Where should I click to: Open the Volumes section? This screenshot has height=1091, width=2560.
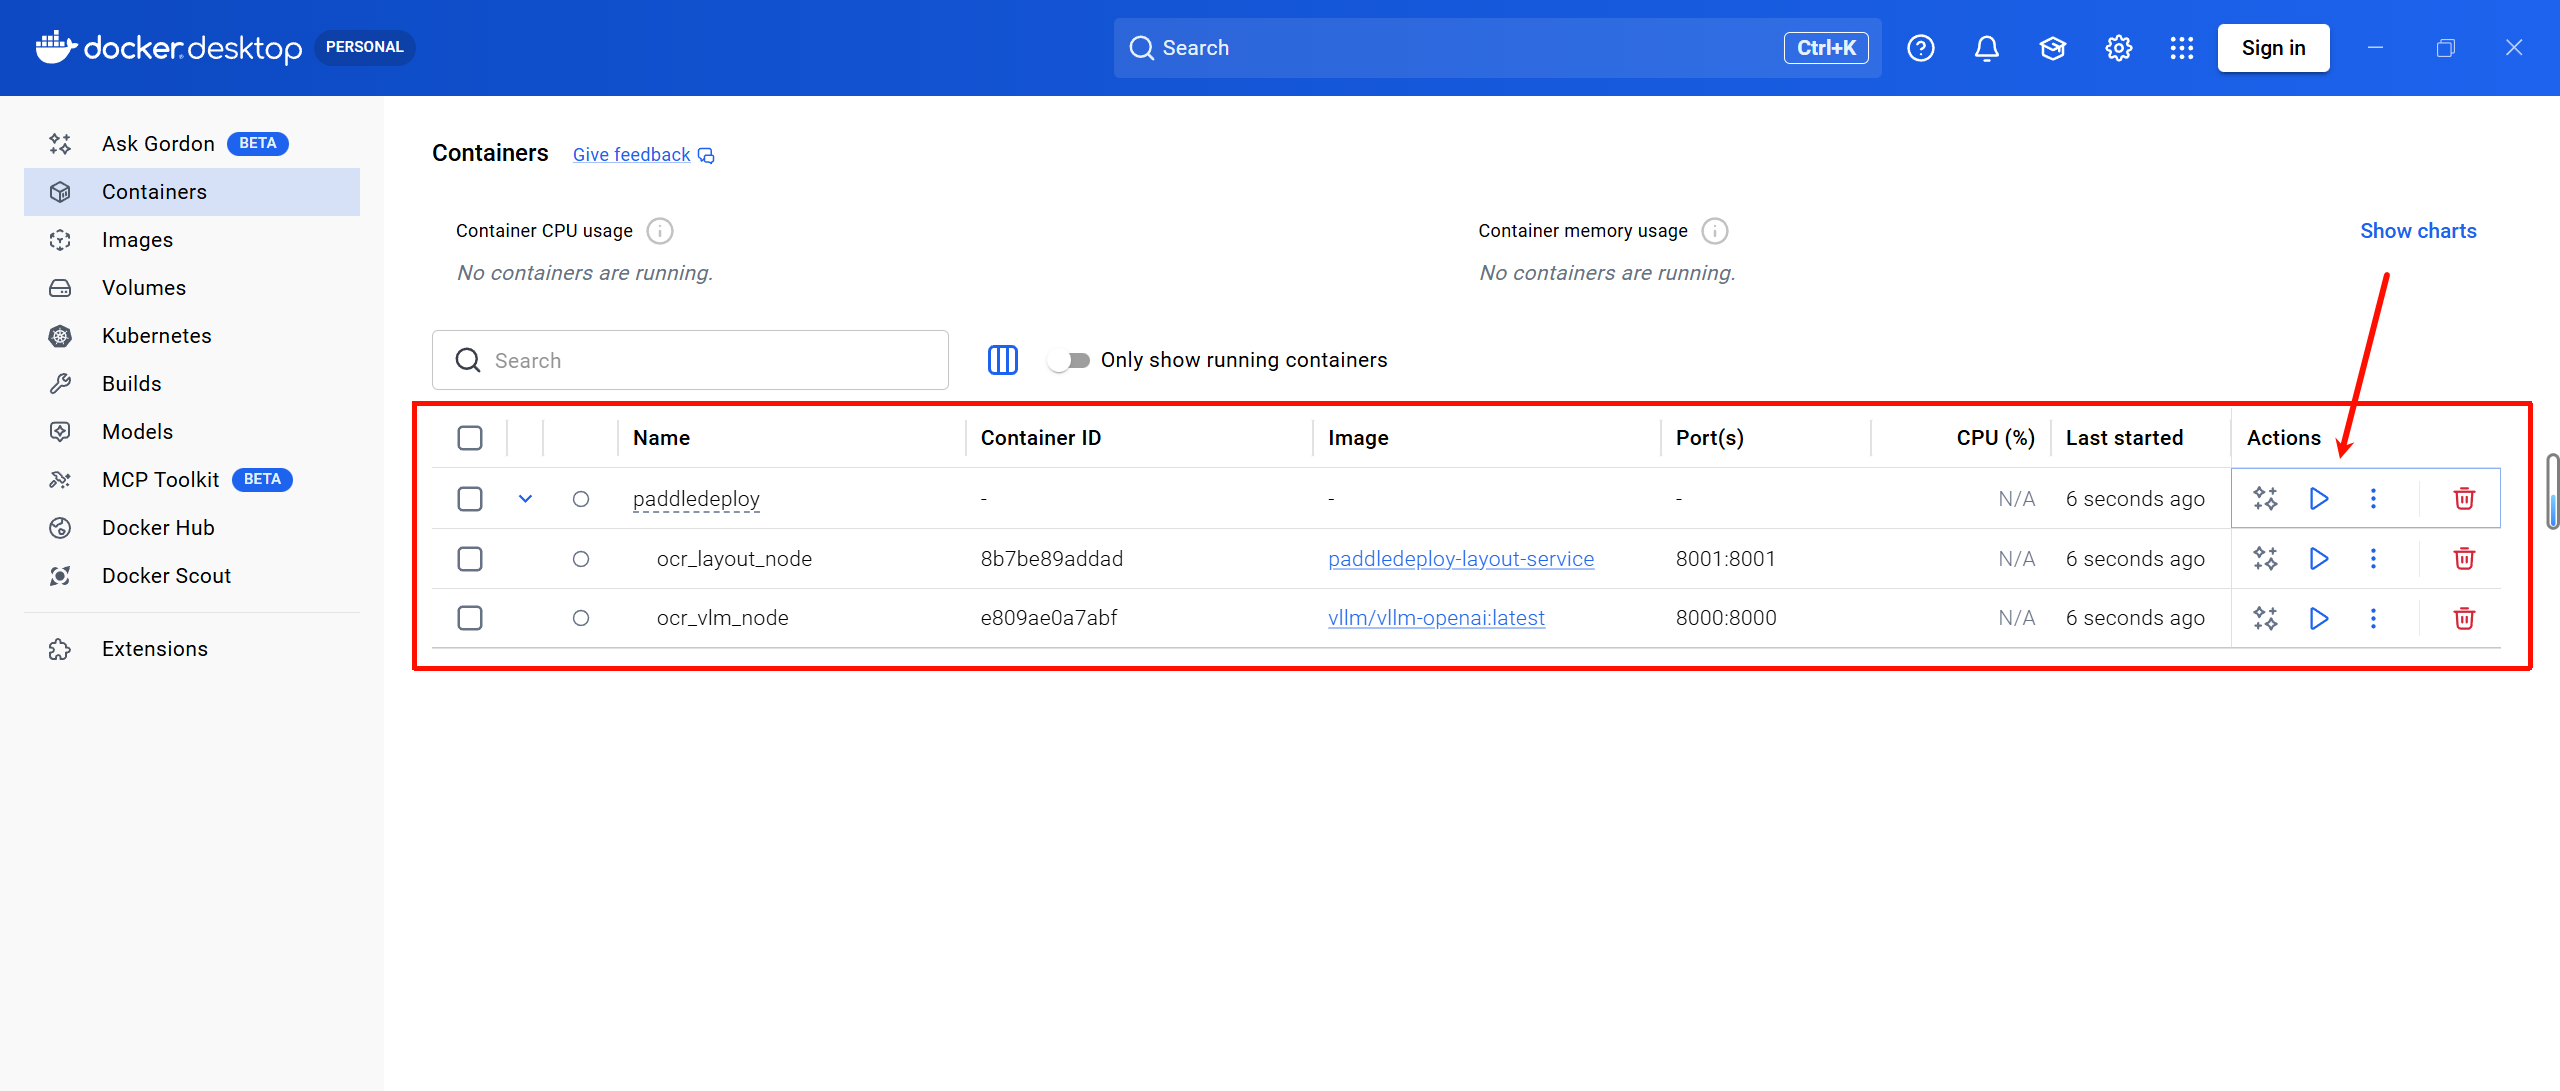tap(144, 288)
